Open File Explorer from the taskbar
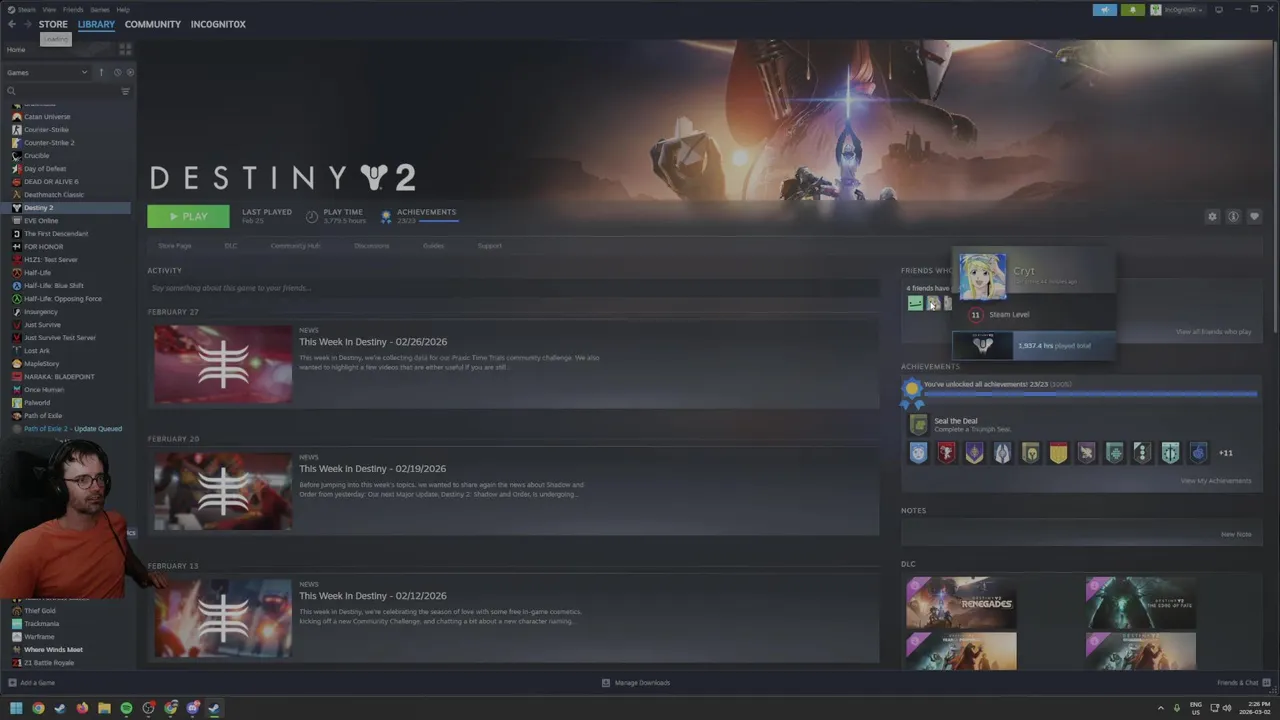The height and width of the screenshot is (720, 1280). (x=104, y=708)
